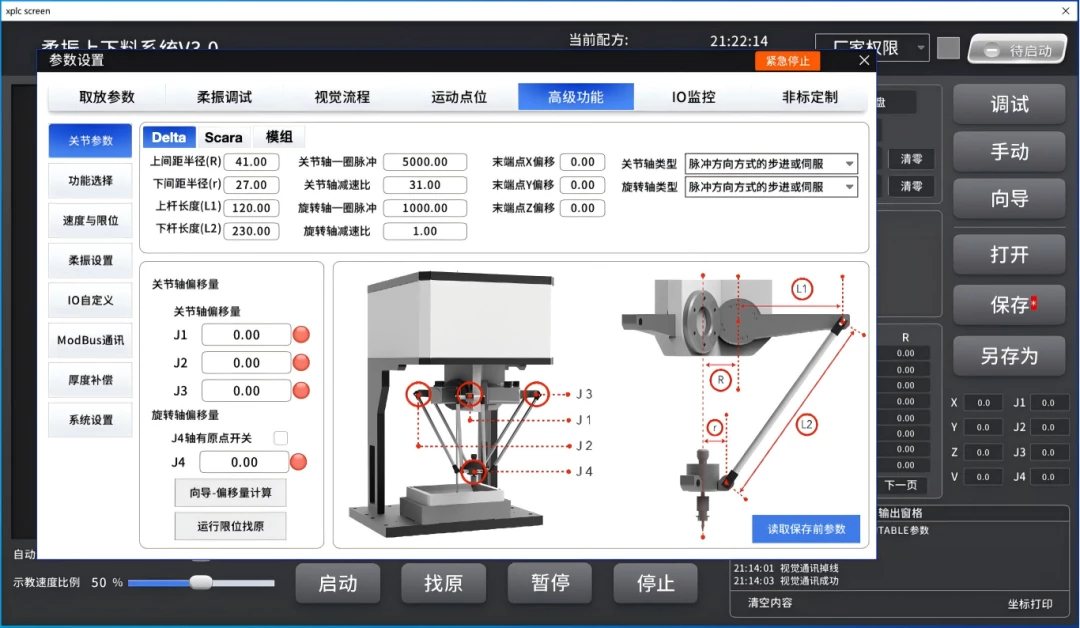Click the 旋转轴减速比 input field
The height and width of the screenshot is (628, 1080).
click(425, 231)
